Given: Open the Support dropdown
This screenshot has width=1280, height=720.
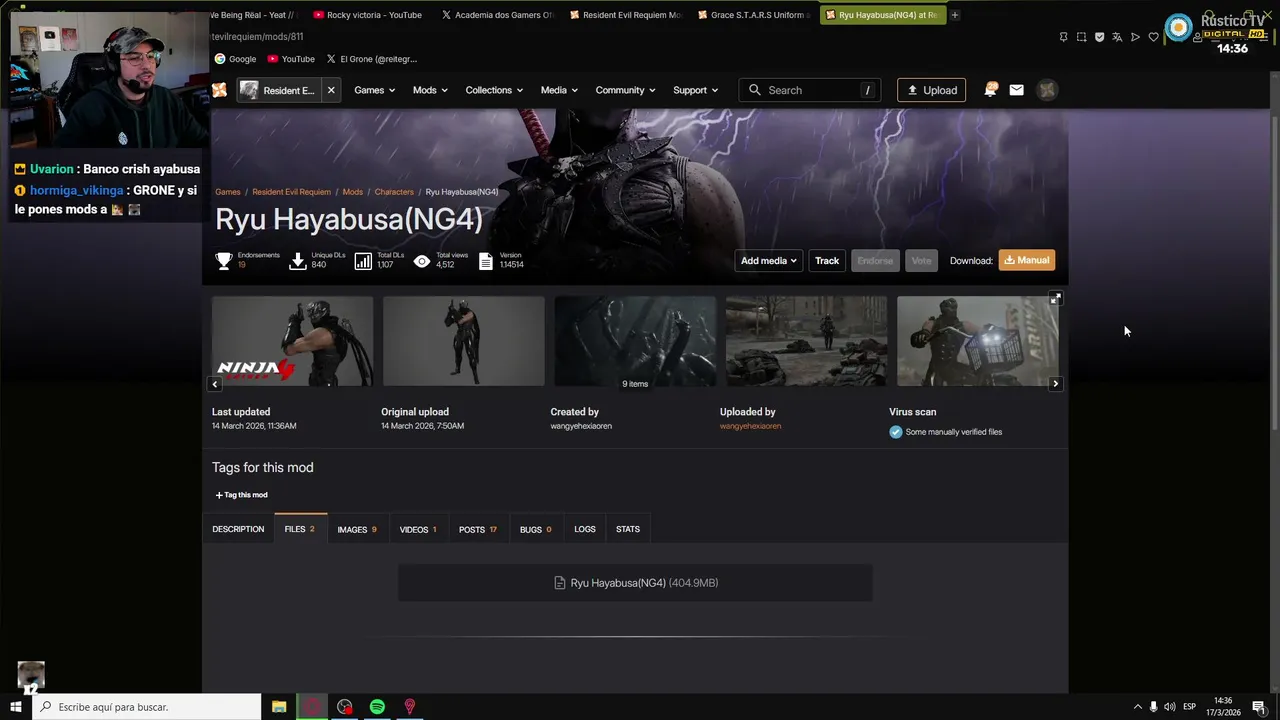Looking at the screenshot, I should point(695,90).
